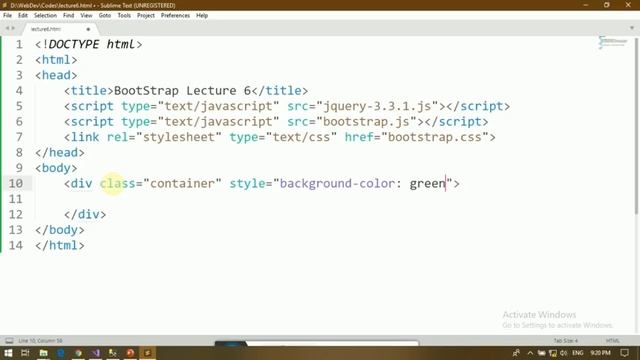The width and height of the screenshot is (640, 360).
Task: Open the Edge browser taskbar icon
Action: 61,353
